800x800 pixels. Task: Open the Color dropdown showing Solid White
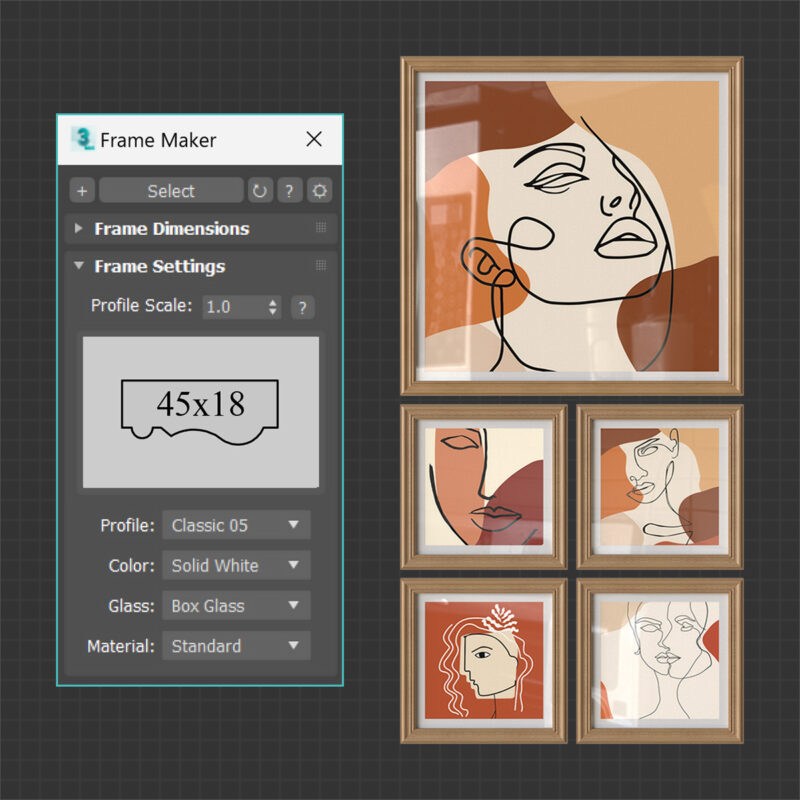point(236,565)
